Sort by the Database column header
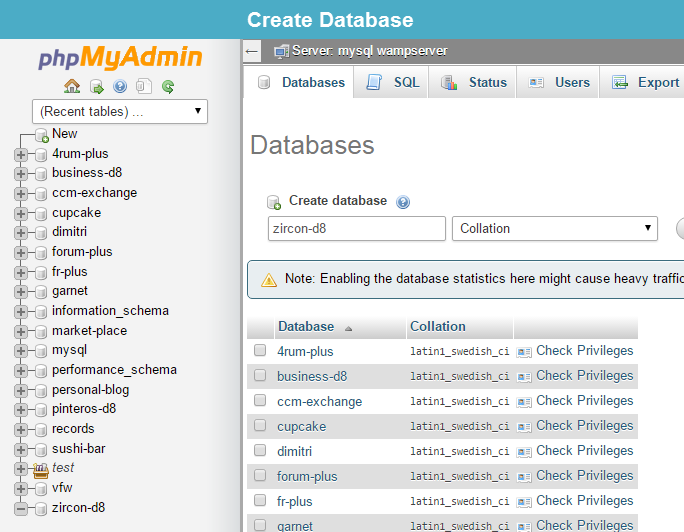The width and height of the screenshot is (684, 532). point(306,327)
